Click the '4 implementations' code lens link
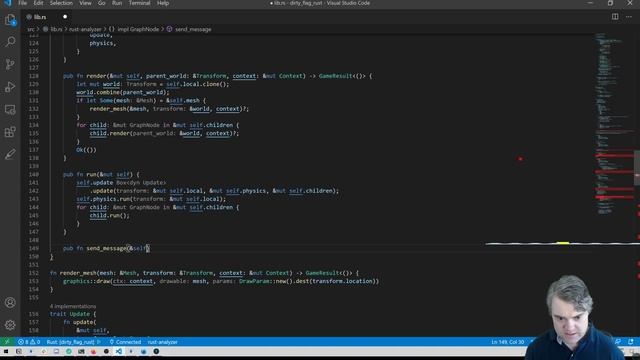Screen dimensions: 640x360 point(73,306)
